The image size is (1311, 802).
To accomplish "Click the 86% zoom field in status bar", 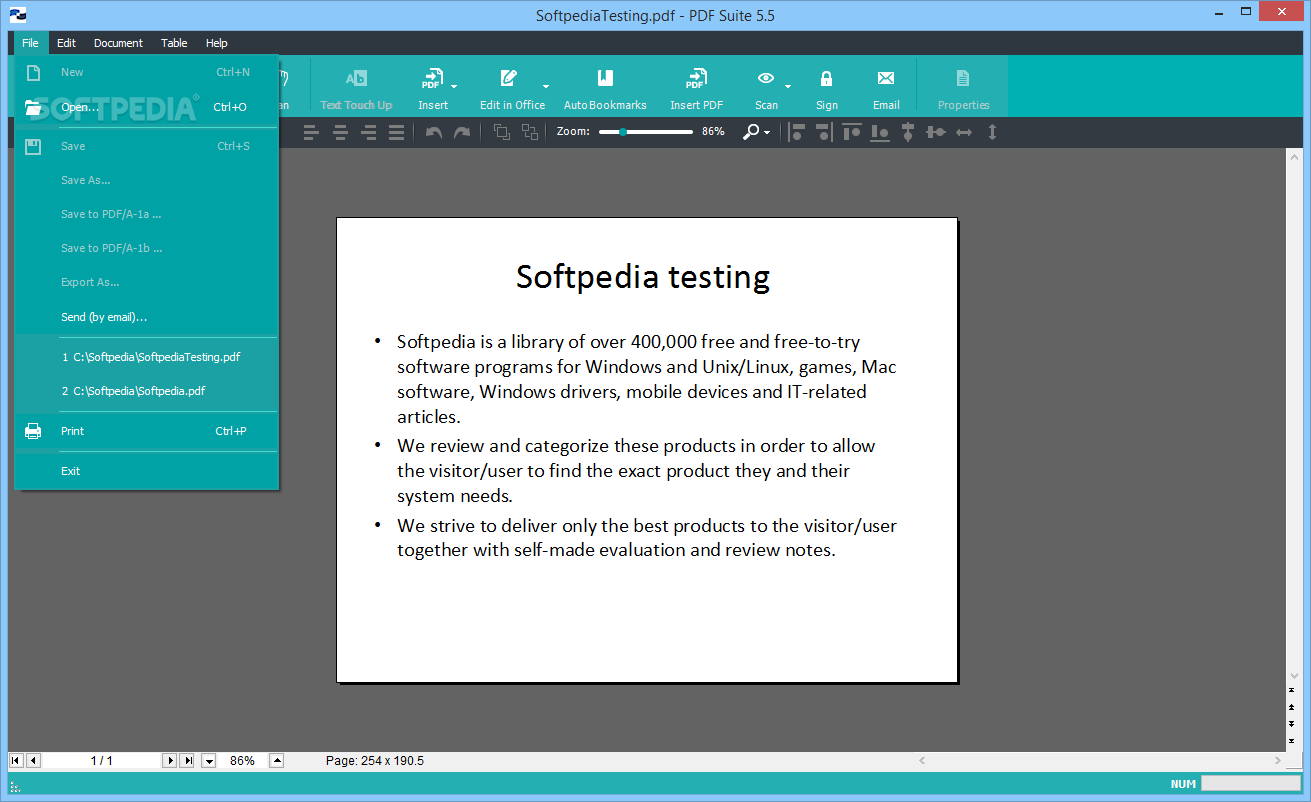I will (243, 761).
